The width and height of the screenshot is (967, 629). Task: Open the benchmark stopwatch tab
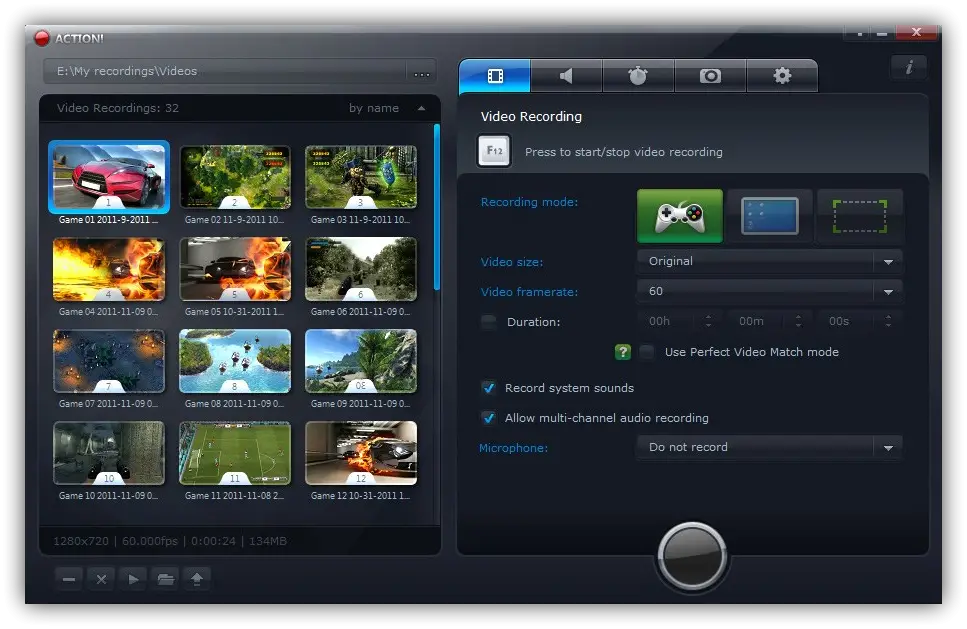pos(638,76)
